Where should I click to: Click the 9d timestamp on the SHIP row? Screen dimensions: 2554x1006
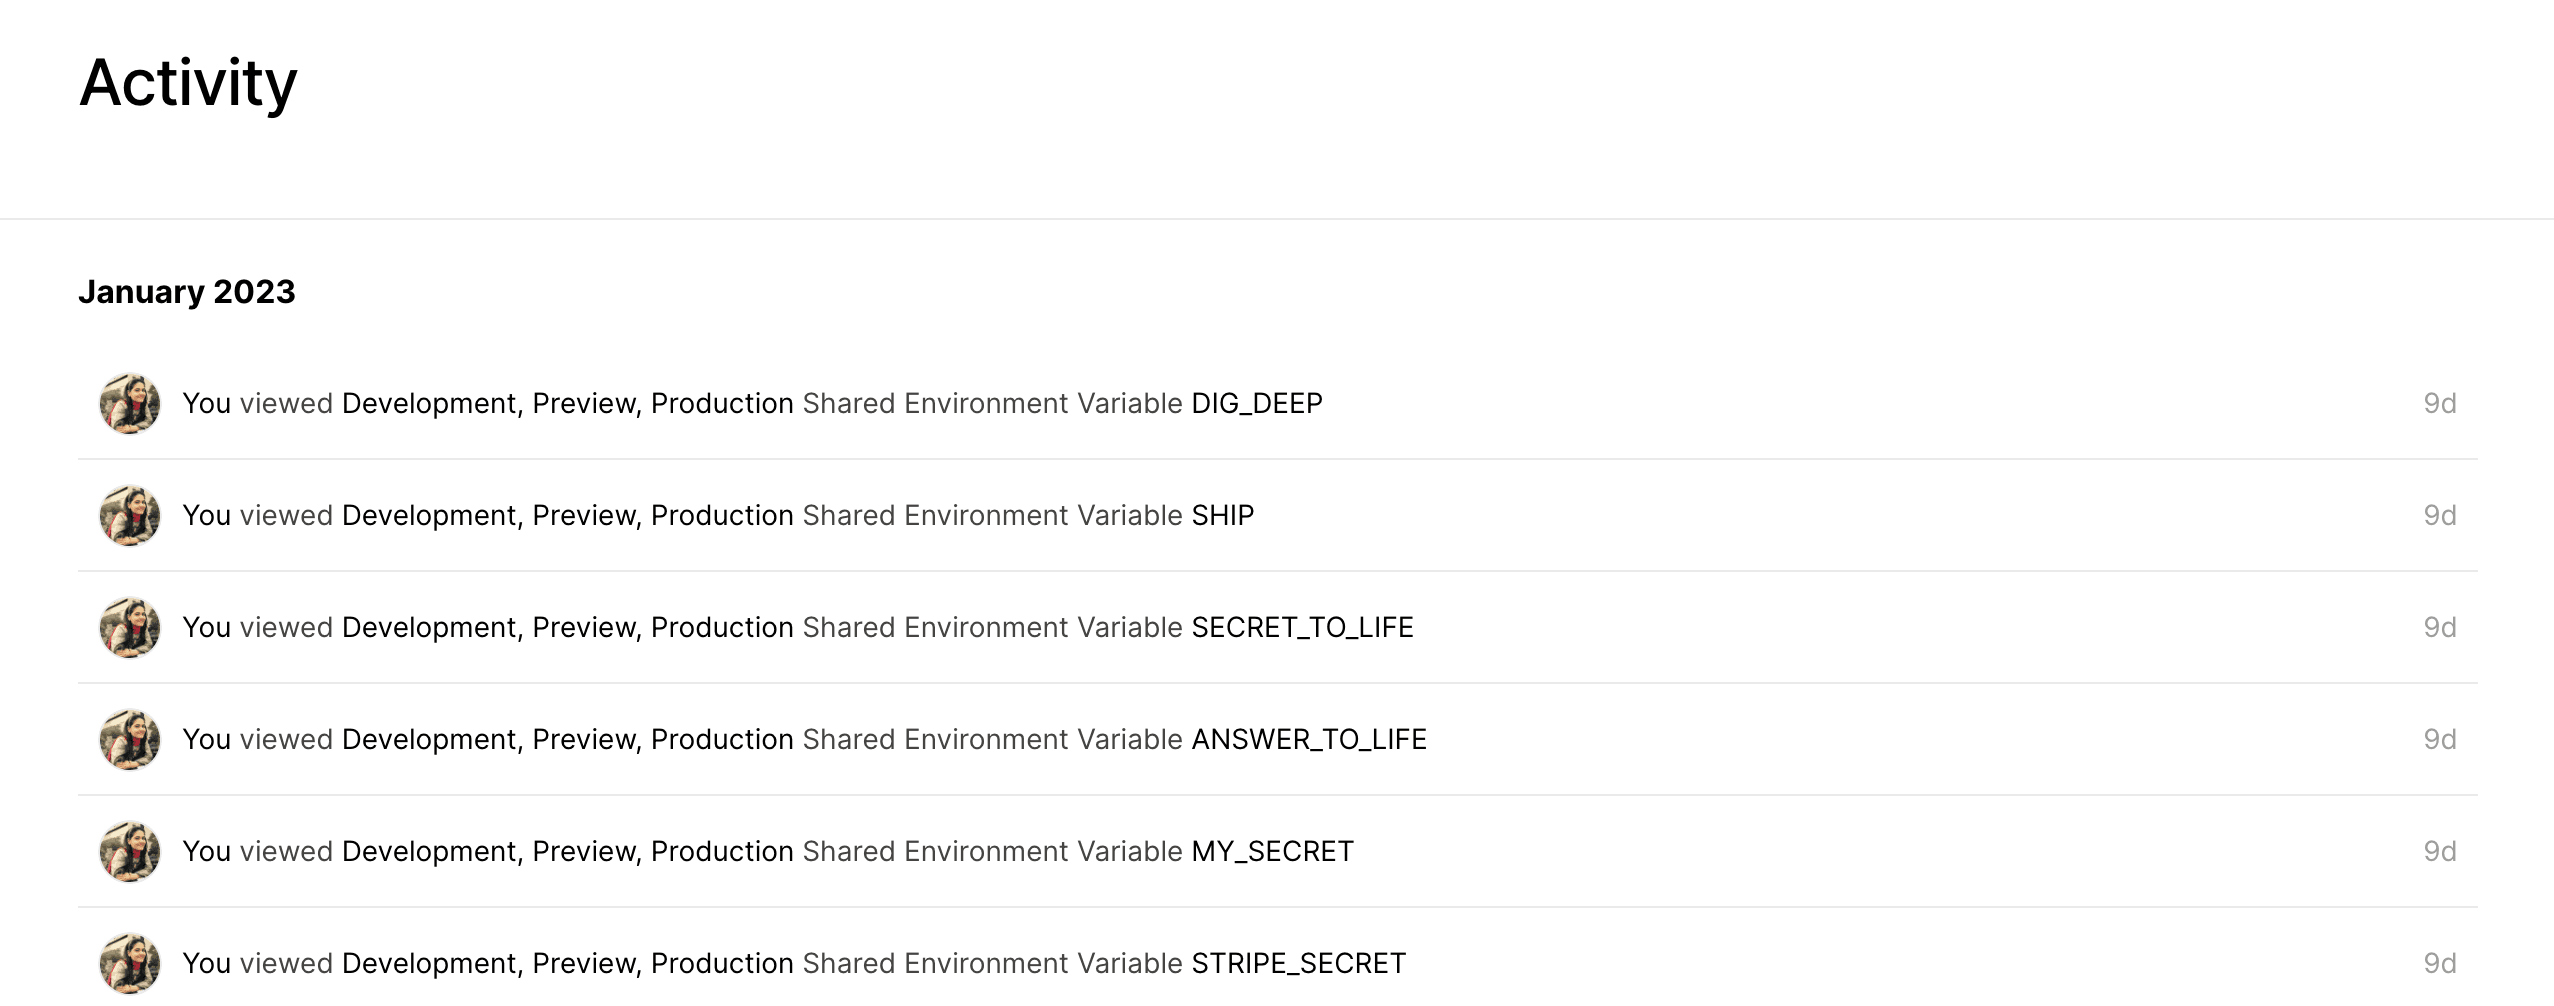(x=2439, y=516)
